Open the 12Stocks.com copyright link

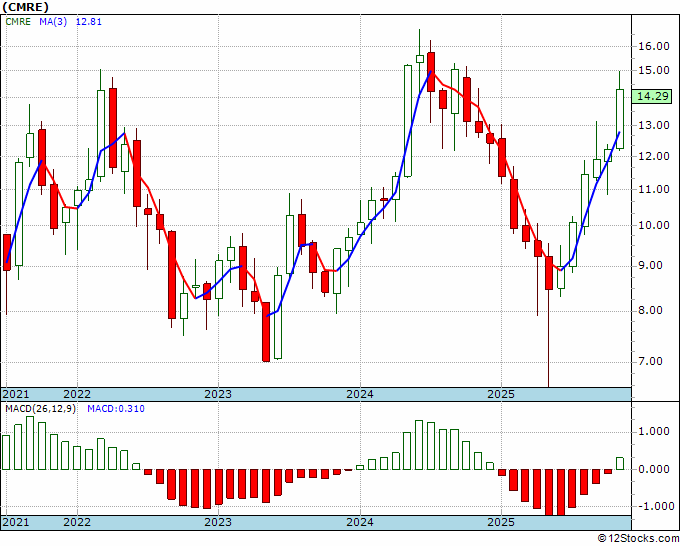coord(638,539)
